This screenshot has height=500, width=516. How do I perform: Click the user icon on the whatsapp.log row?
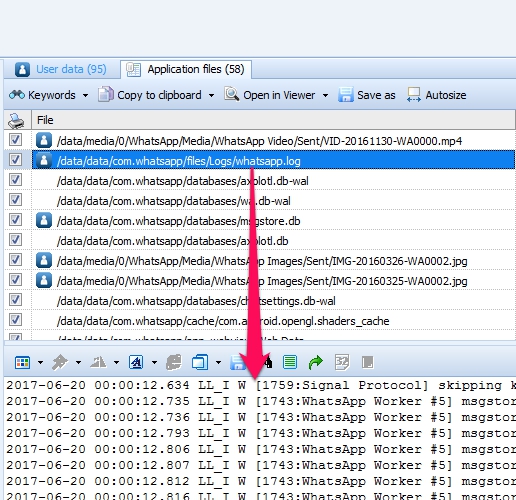tap(44, 160)
